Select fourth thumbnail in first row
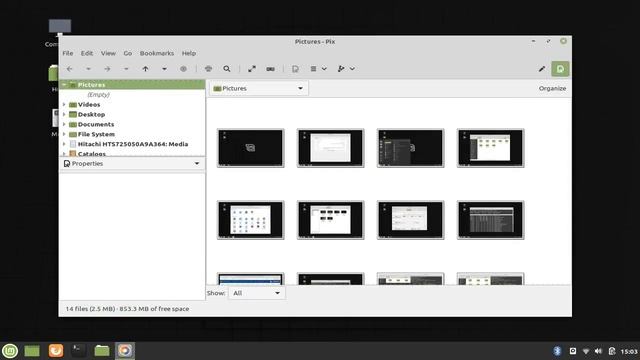Screen dimensions: 640x360 pyautogui.click(x=491, y=148)
